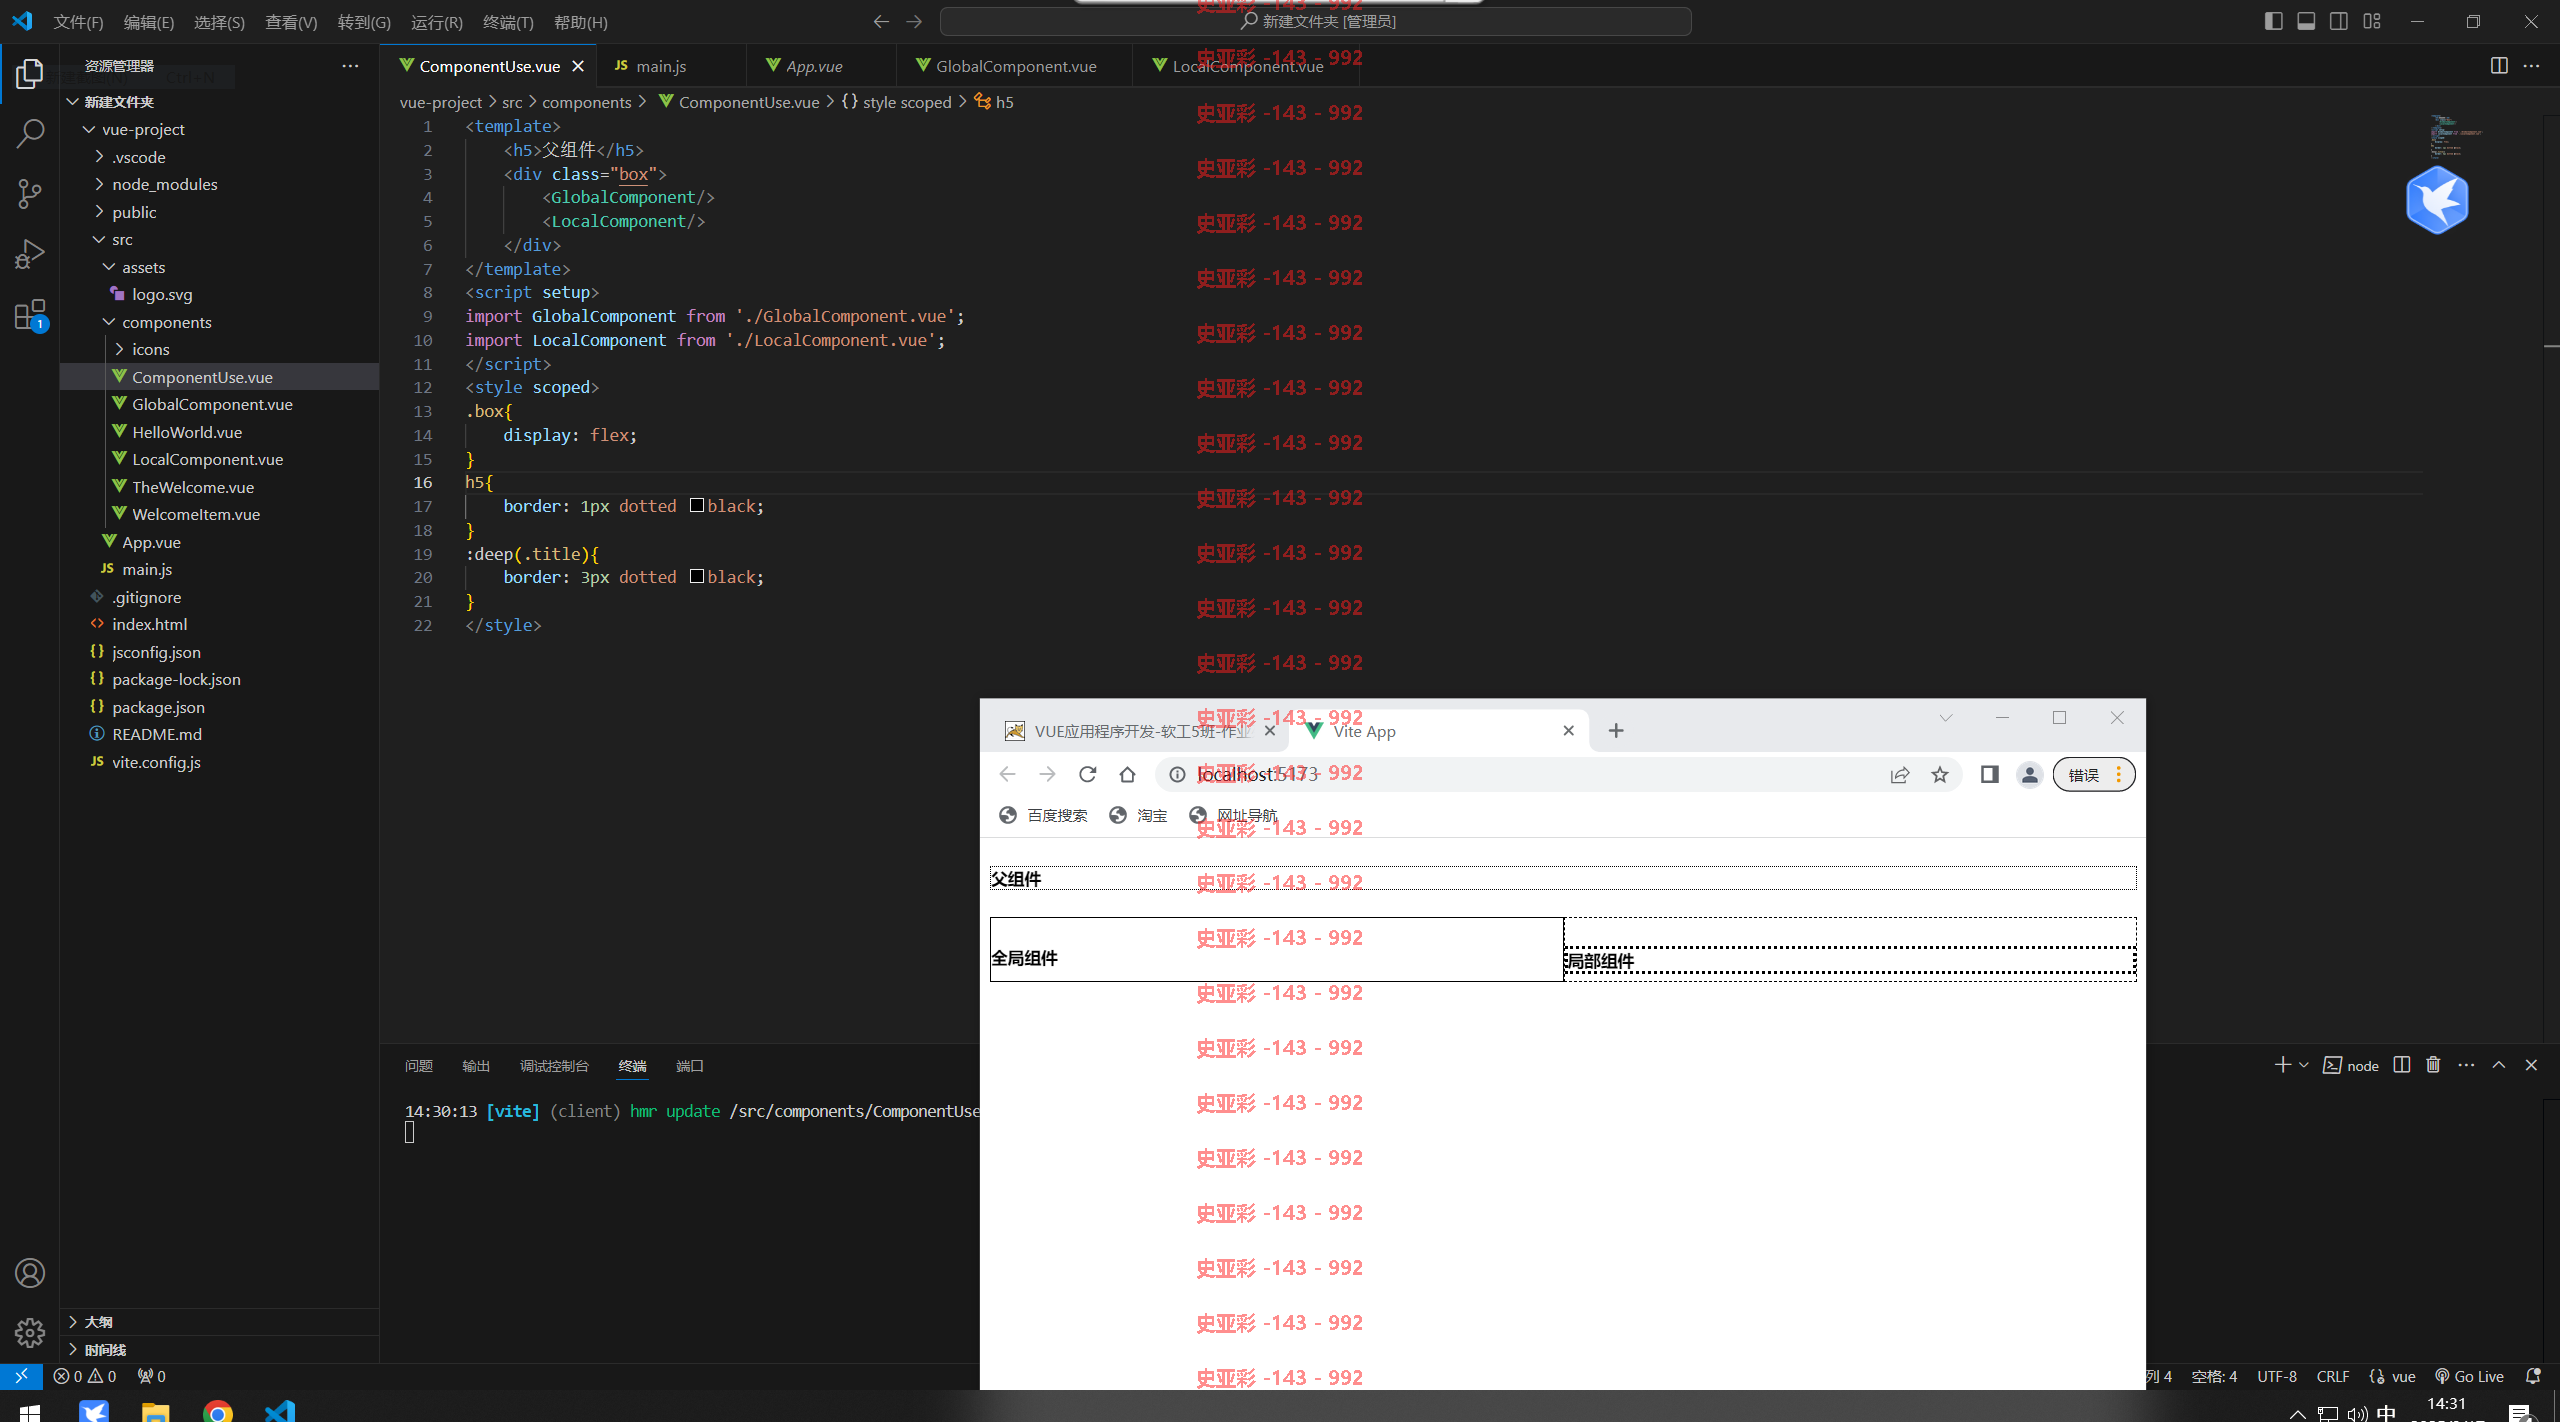Create a new terminal with plus icon

(2282, 1065)
